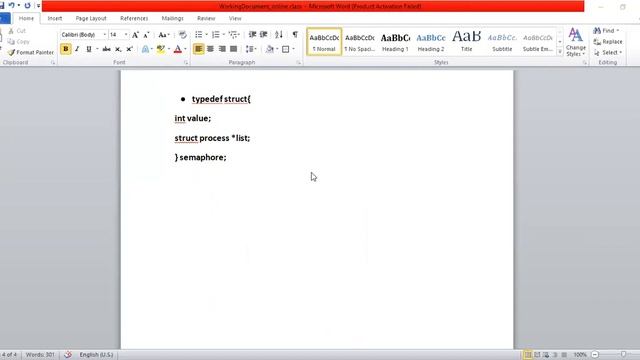Apply text highlight color
640x360 pixels.
(x=161, y=49)
